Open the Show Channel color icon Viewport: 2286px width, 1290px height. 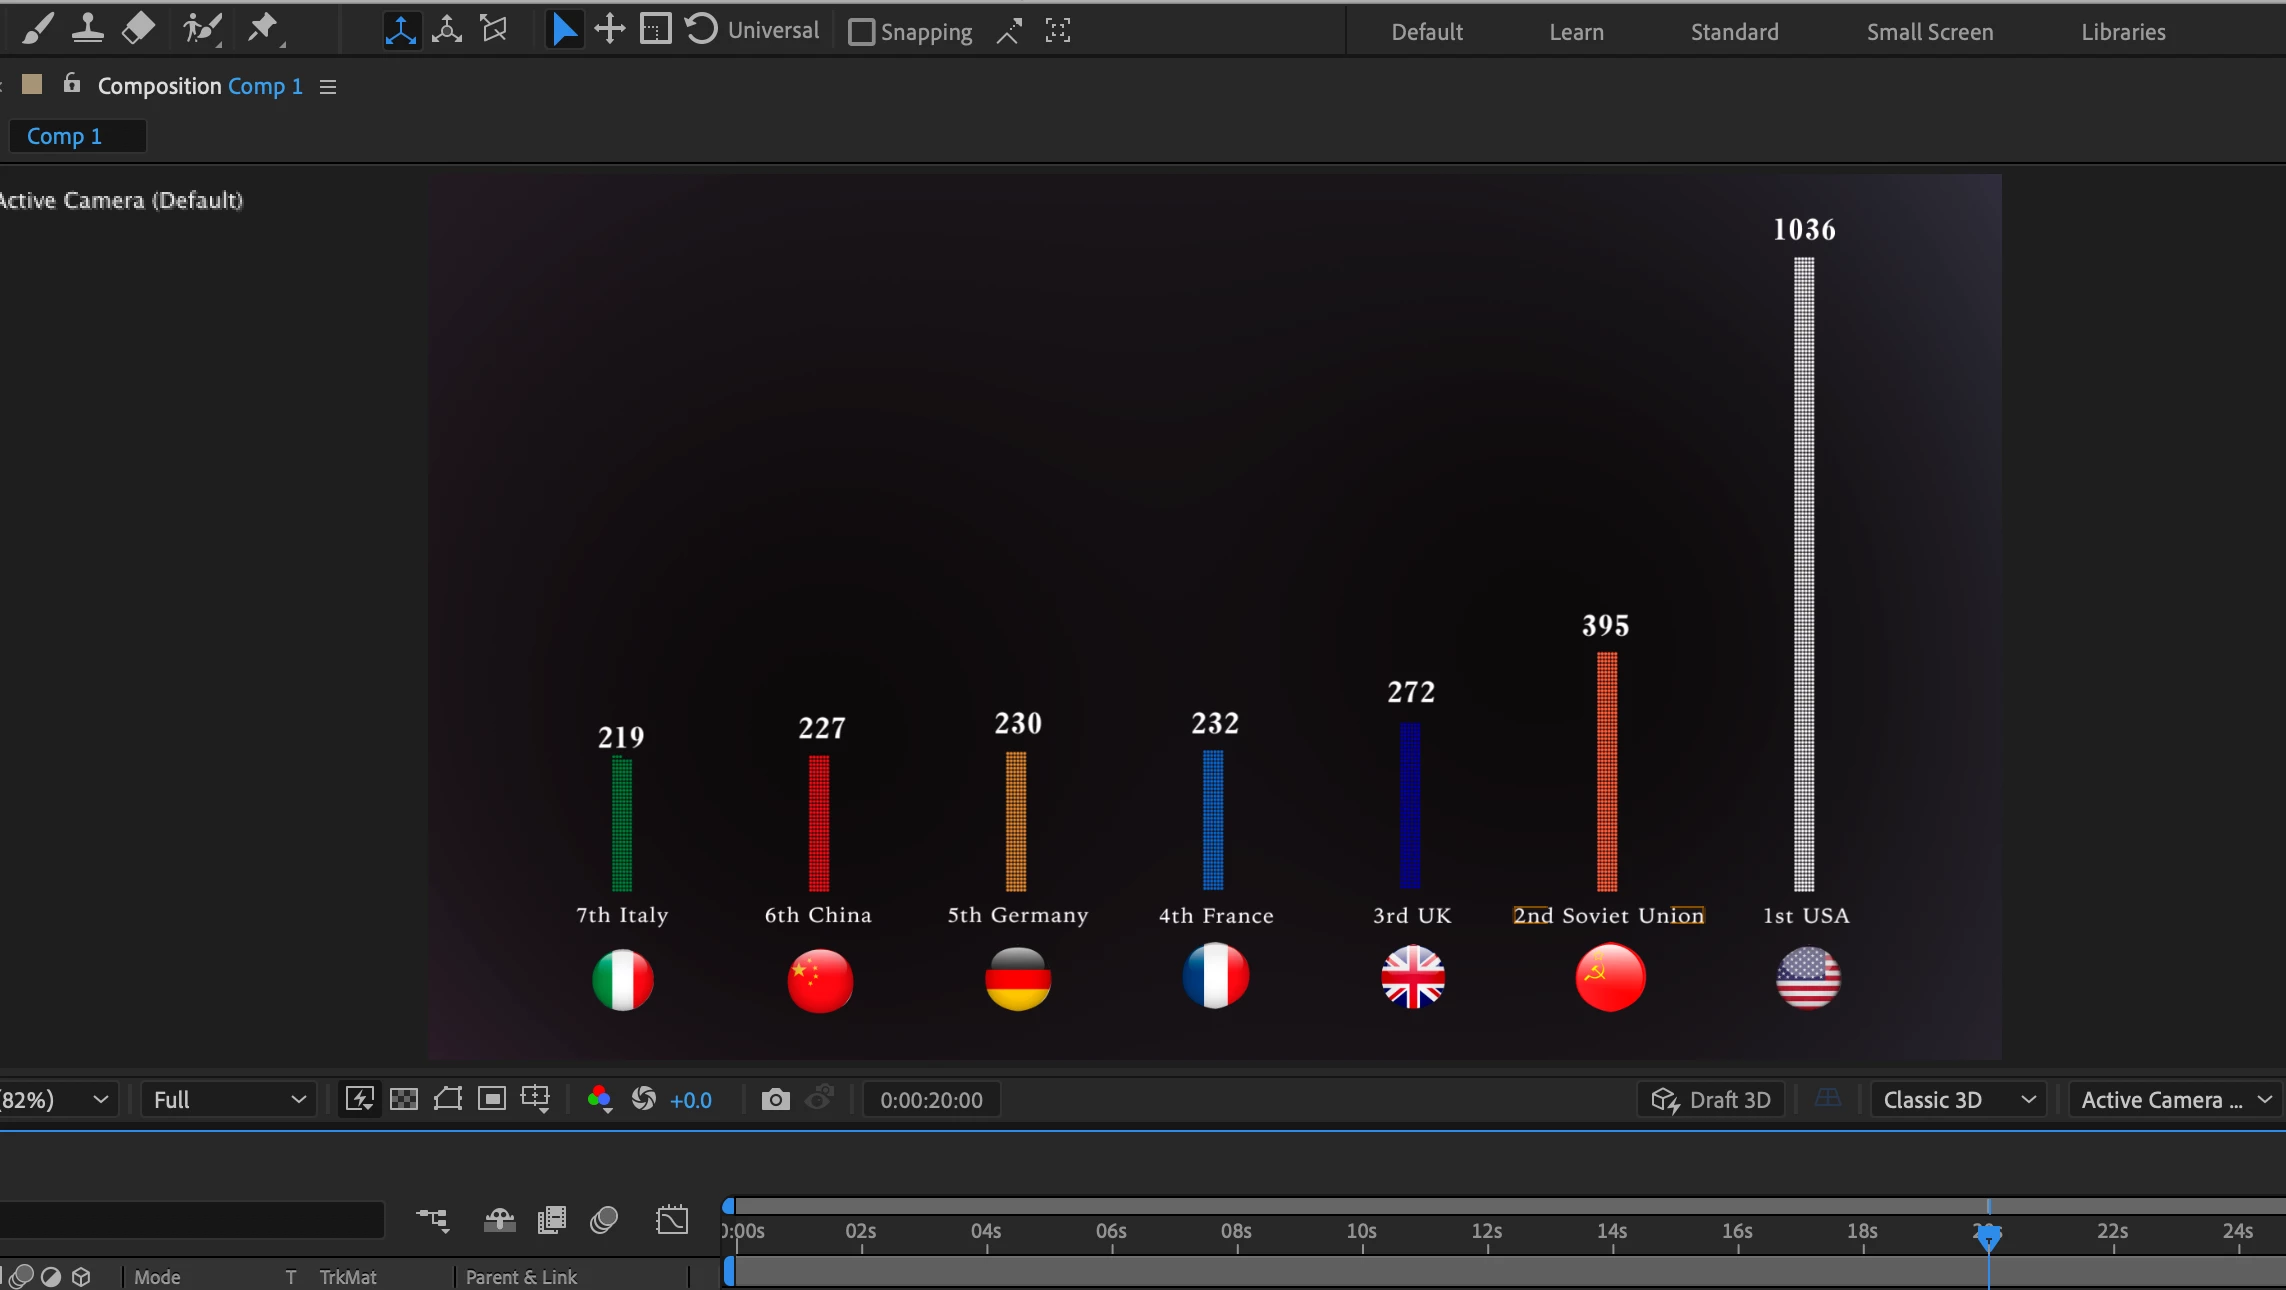pyautogui.click(x=599, y=1100)
